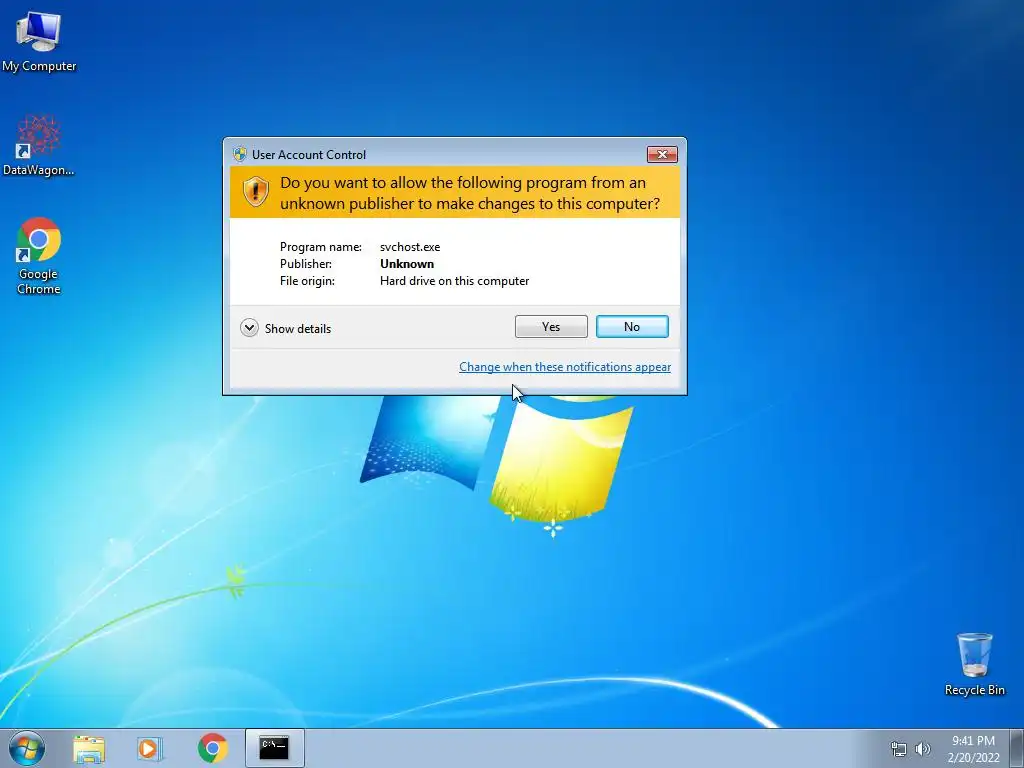Click the taskbar clock showing 9:41 PM

(x=973, y=749)
